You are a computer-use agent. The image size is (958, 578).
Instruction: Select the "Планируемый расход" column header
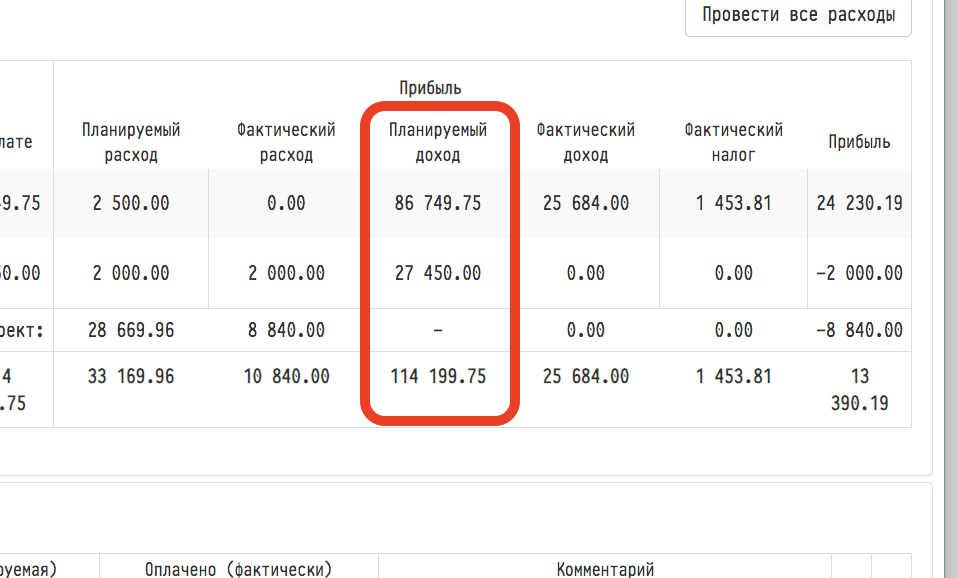[131, 142]
